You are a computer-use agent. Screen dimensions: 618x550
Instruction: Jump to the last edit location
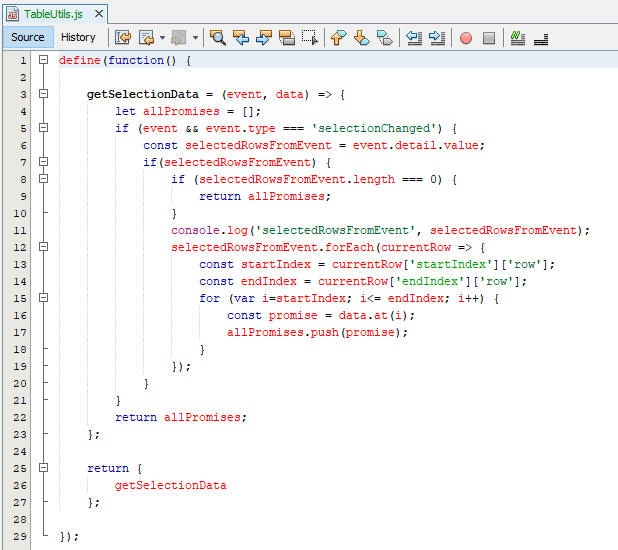pos(123,38)
